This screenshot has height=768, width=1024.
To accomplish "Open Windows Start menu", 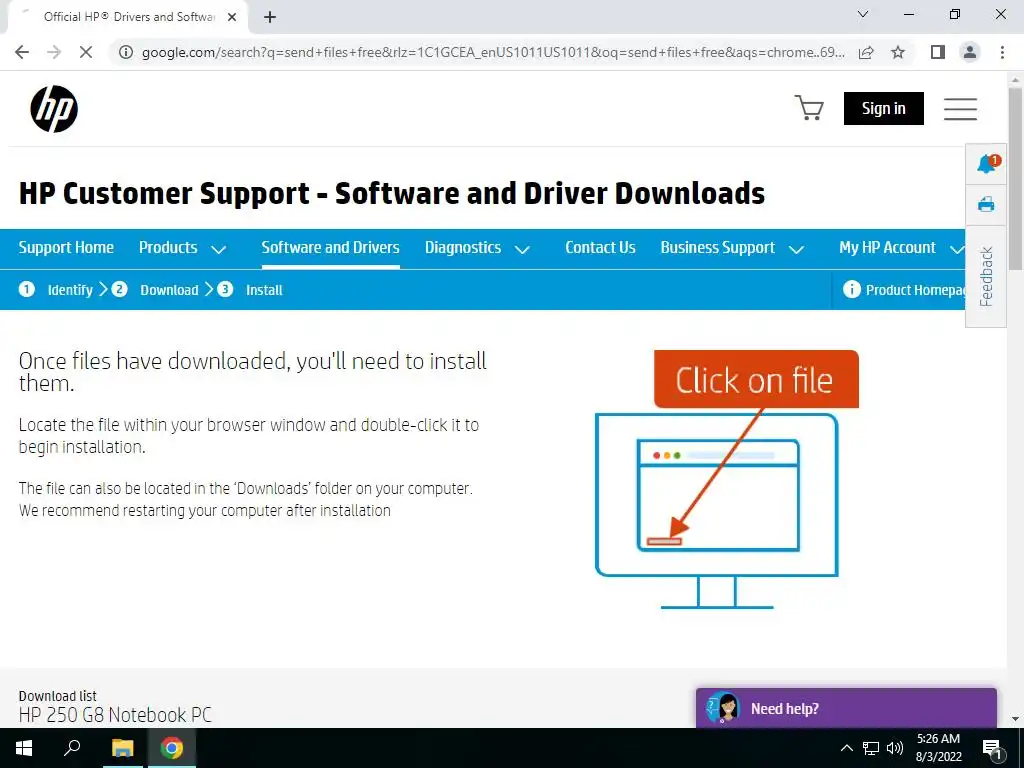I will [24, 748].
